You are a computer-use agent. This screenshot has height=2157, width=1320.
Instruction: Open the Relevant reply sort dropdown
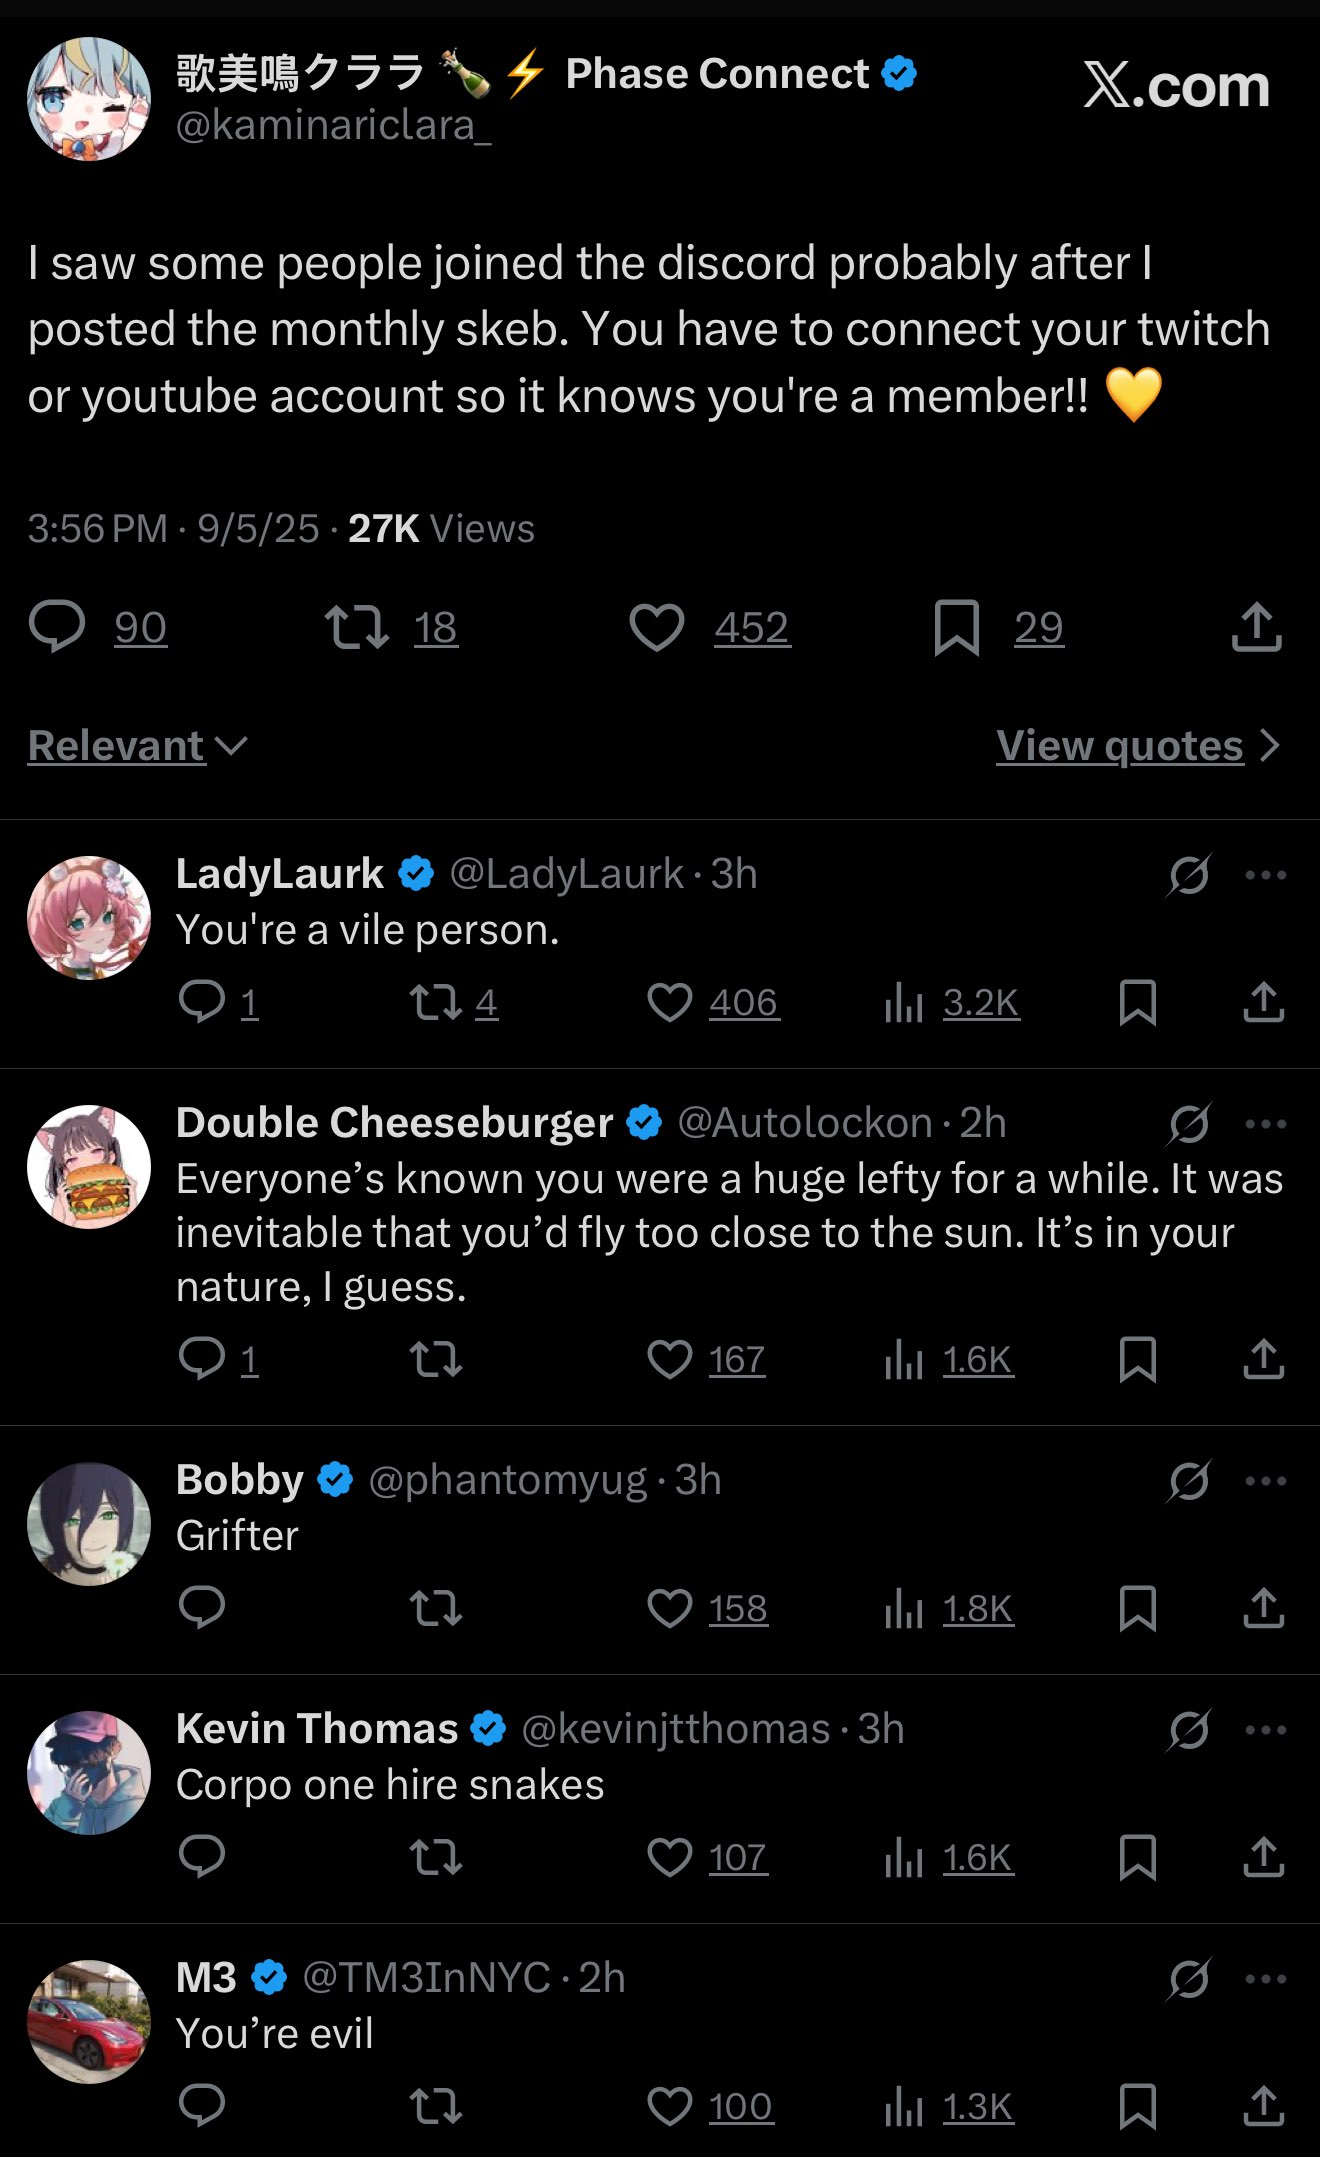pyautogui.click(x=137, y=746)
